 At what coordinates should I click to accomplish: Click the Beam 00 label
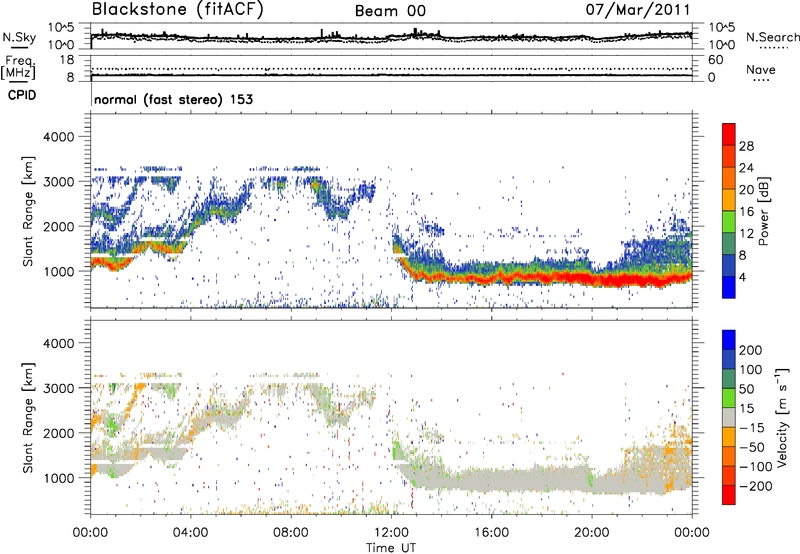point(390,11)
